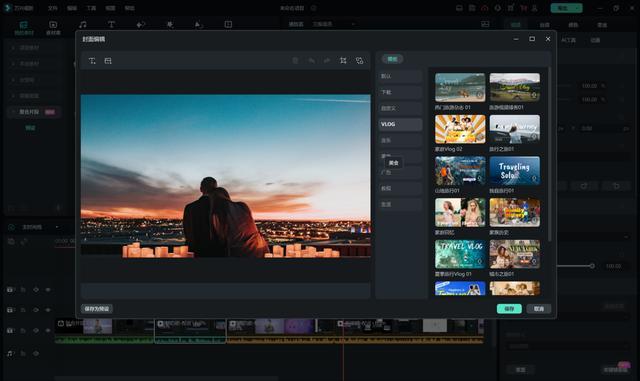Click the red playhead line on the timeline

(343, 351)
